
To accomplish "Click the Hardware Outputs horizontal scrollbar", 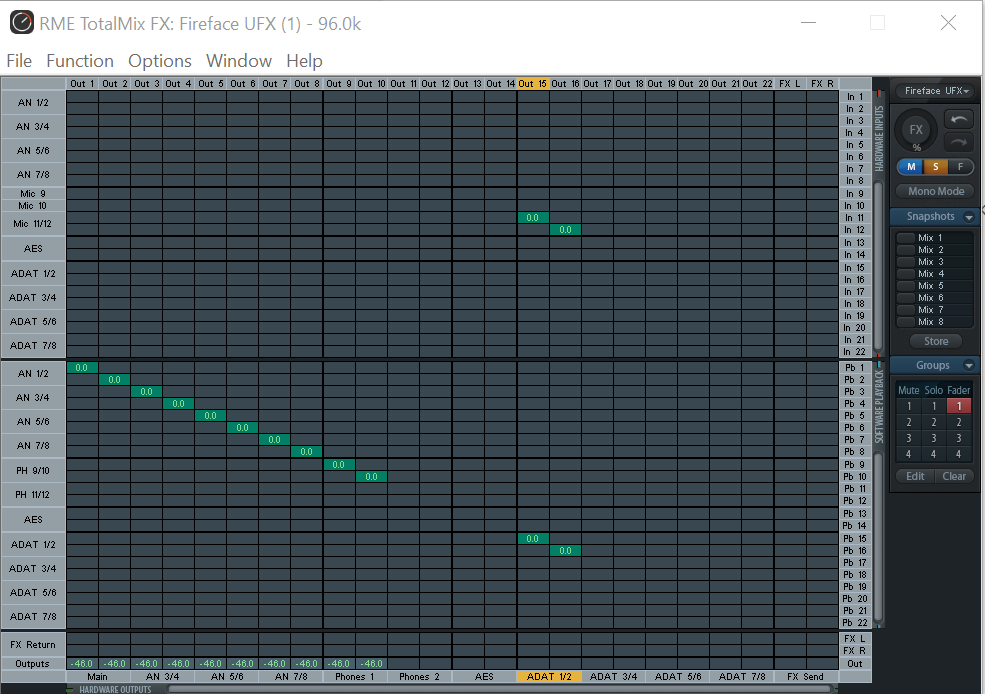I will pos(499,689).
